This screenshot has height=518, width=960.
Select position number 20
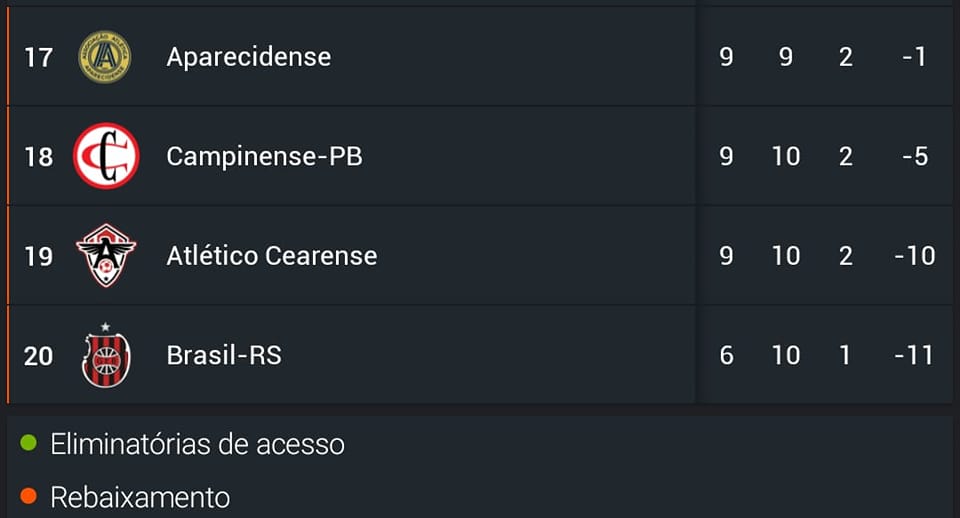(x=38, y=355)
